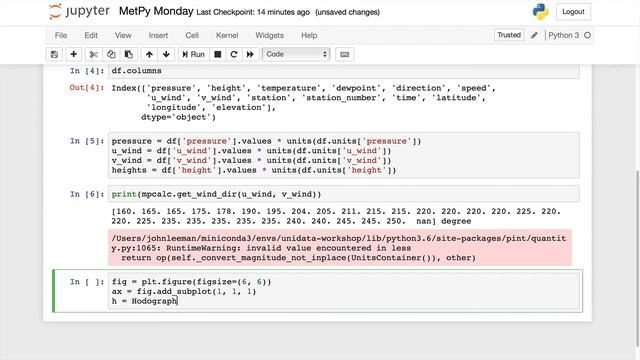The width and height of the screenshot is (640, 360).
Task: Click the Logout button
Action: pos(573,12)
